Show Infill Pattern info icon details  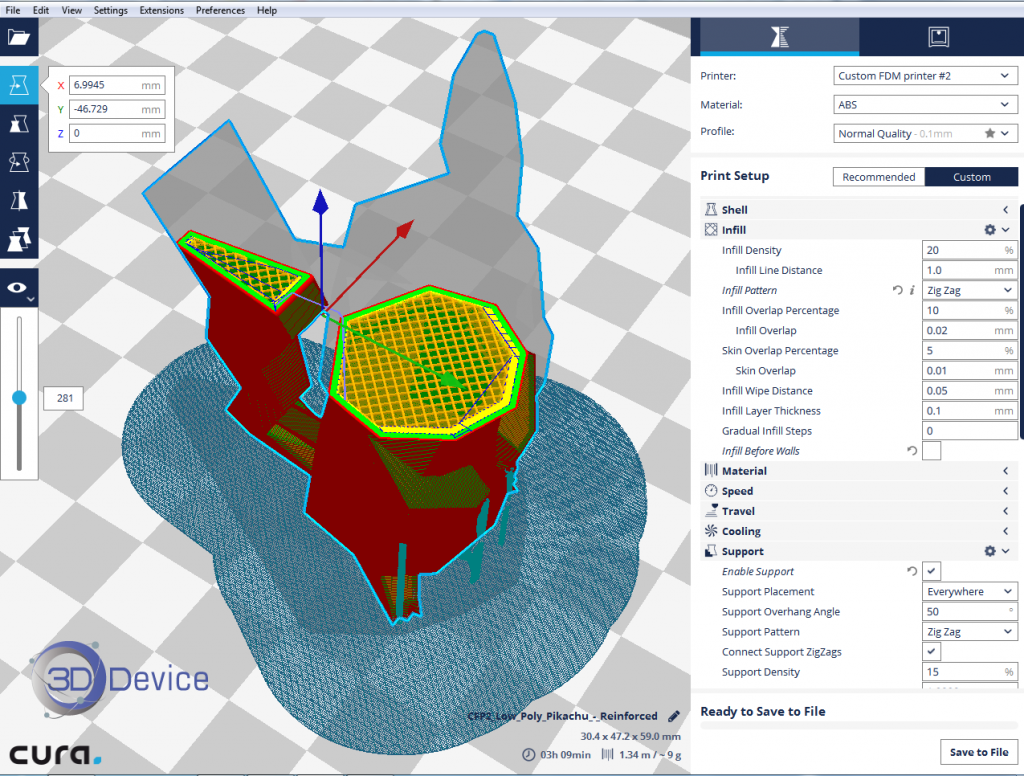point(912,290)
